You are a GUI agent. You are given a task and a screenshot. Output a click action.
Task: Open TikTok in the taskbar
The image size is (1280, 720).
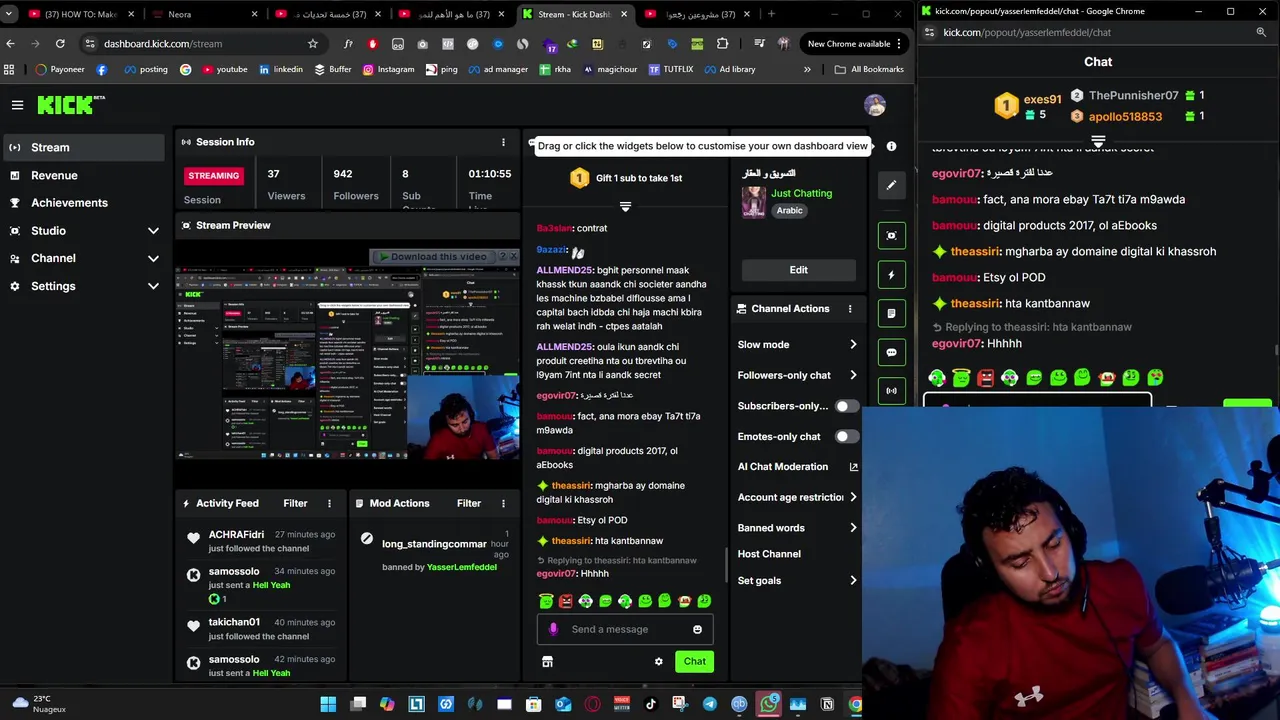coord(651,704)
